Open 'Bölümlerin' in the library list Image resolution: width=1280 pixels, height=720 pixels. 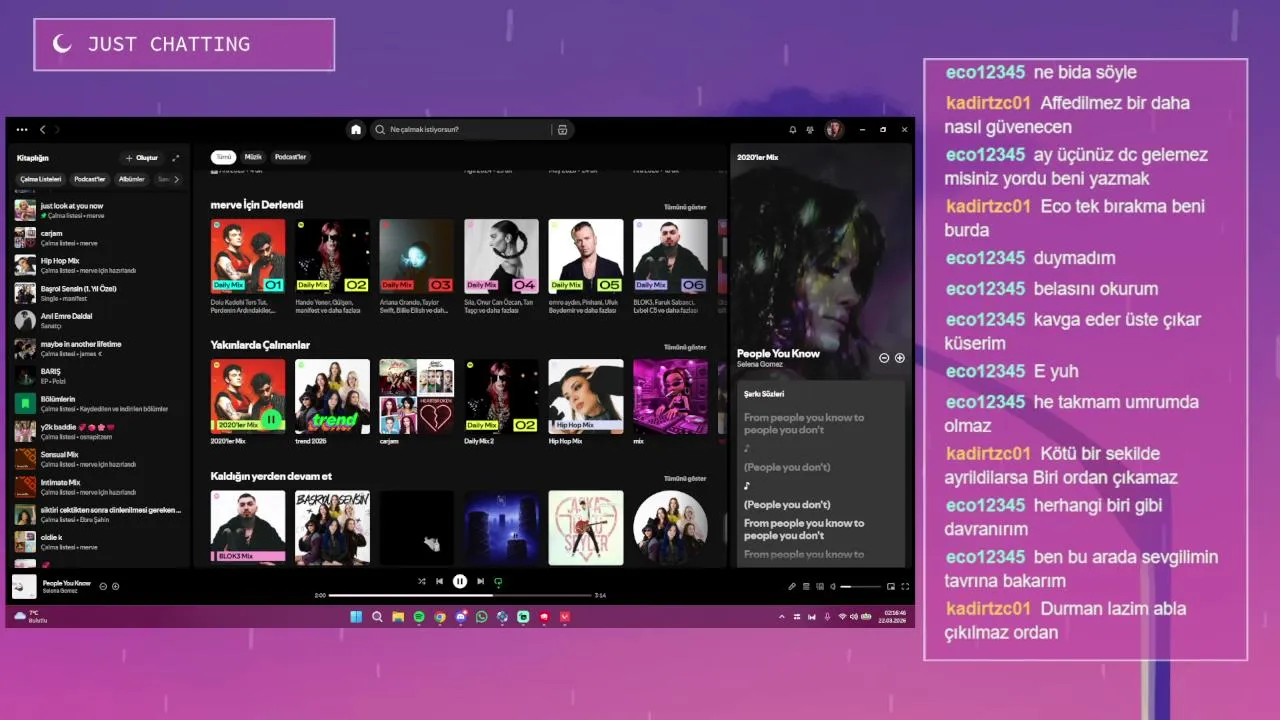tap(99, 404)
